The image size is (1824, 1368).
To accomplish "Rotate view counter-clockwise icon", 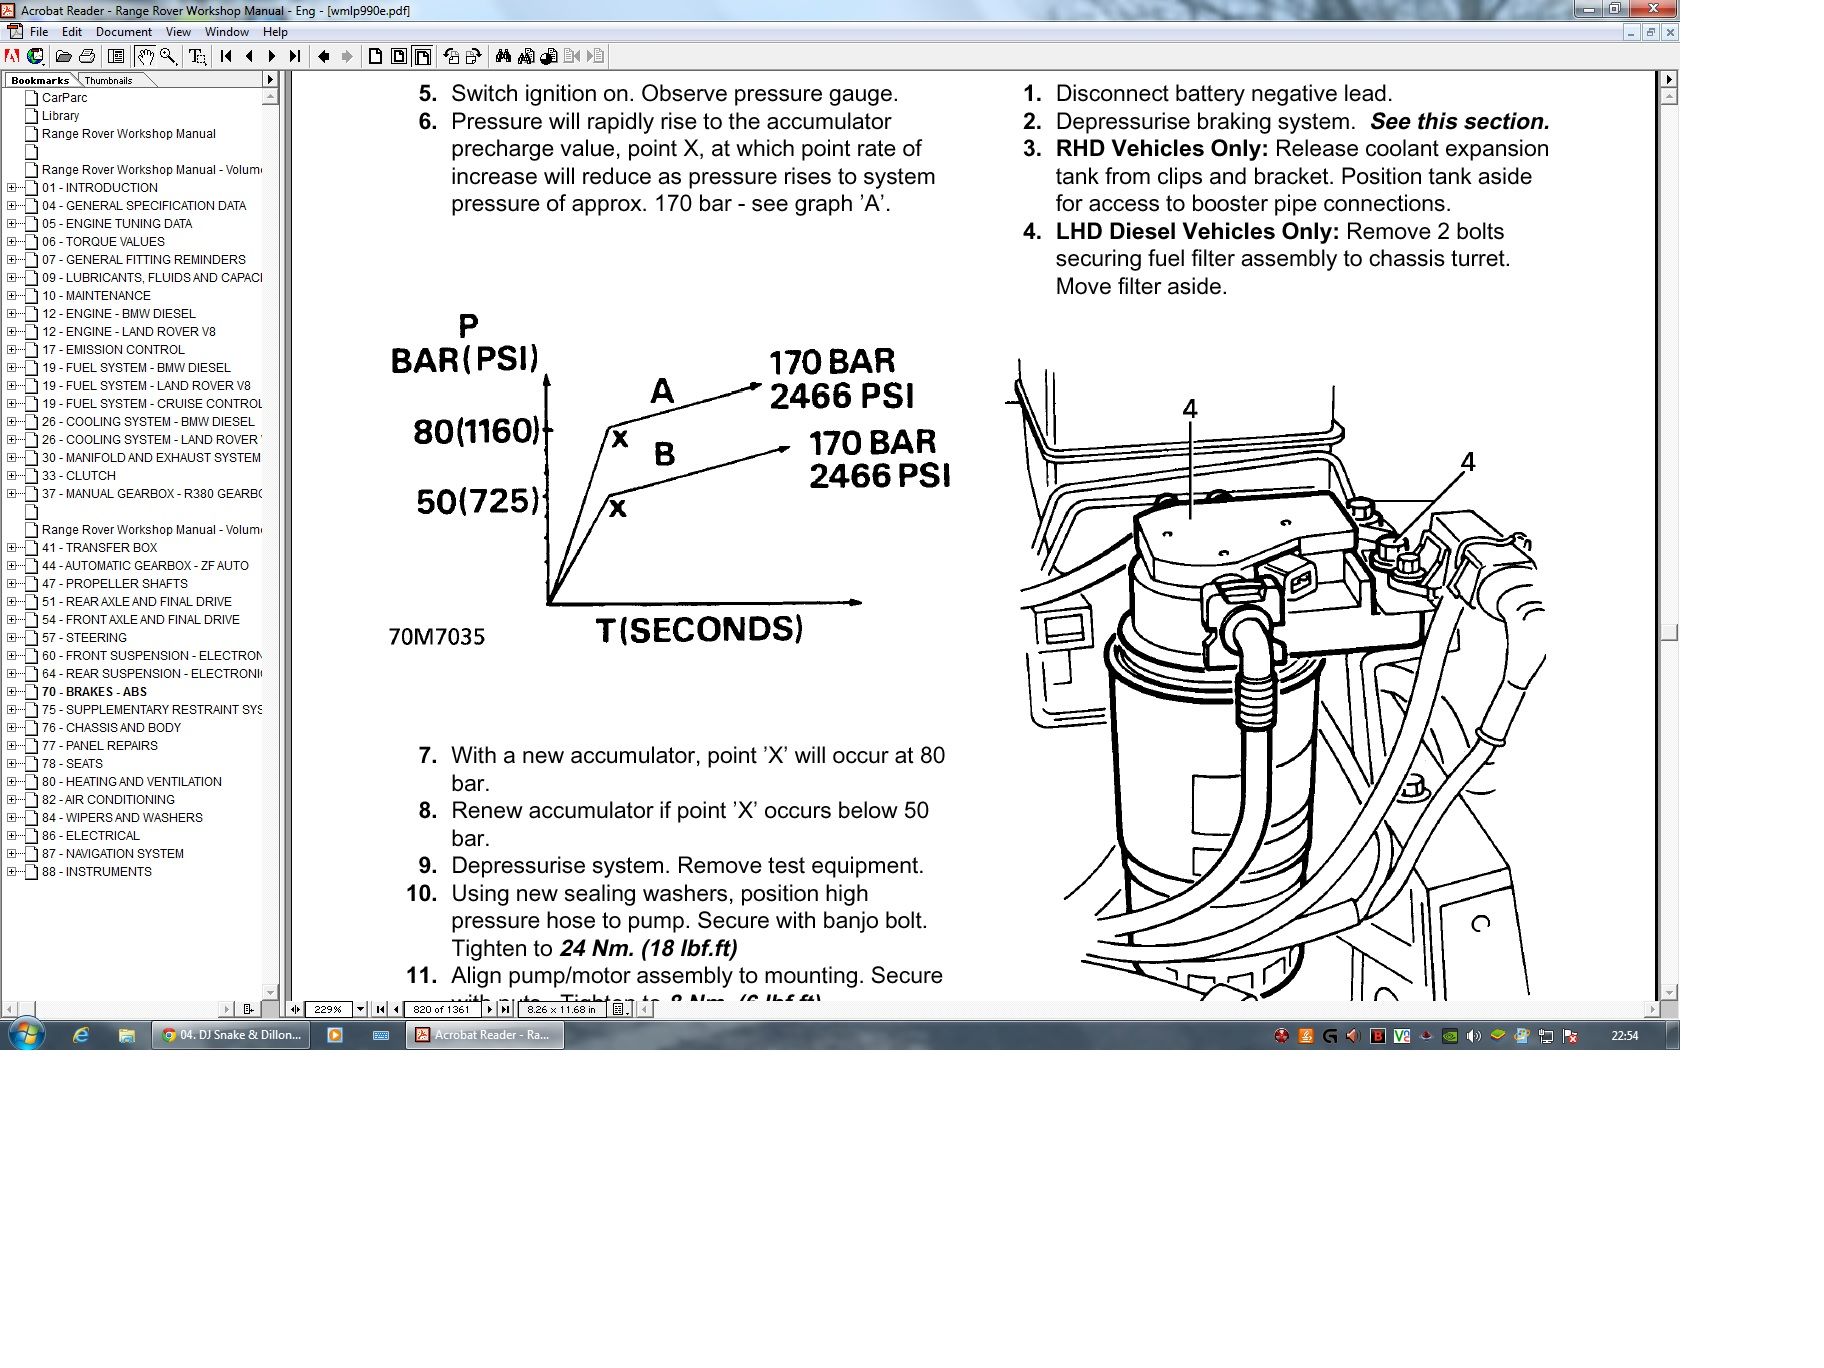I will click(451, 57).
